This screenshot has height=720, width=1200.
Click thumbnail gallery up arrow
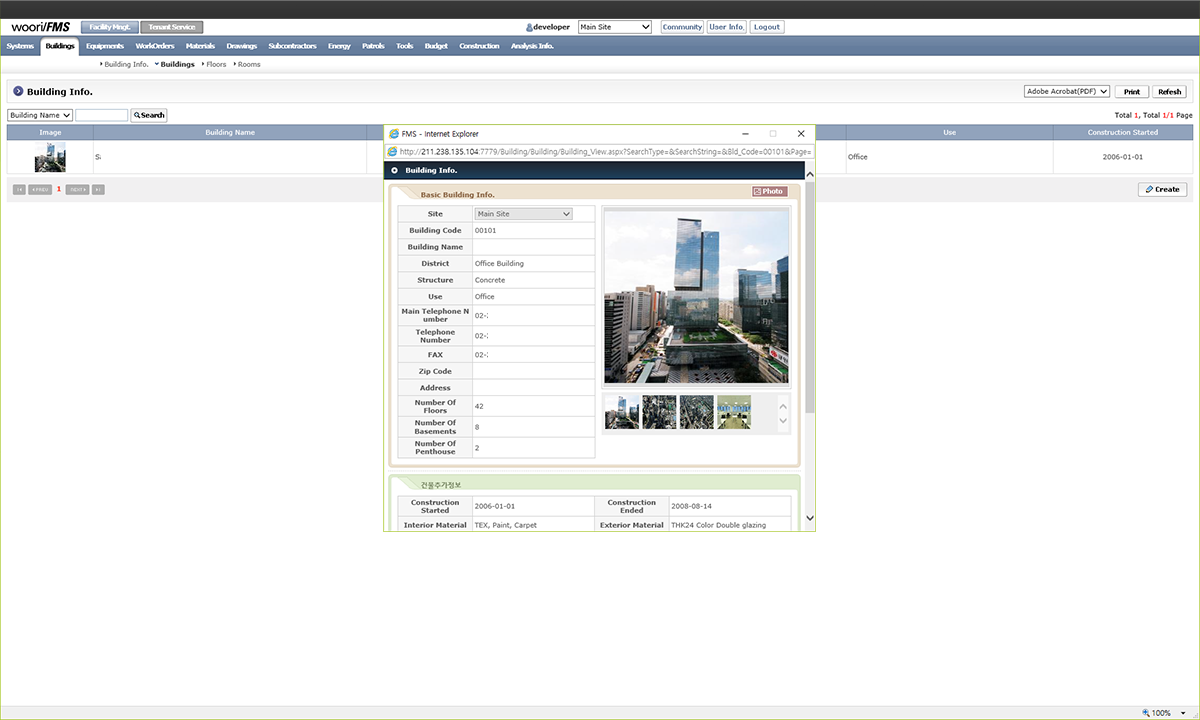[x=783, y=406]
